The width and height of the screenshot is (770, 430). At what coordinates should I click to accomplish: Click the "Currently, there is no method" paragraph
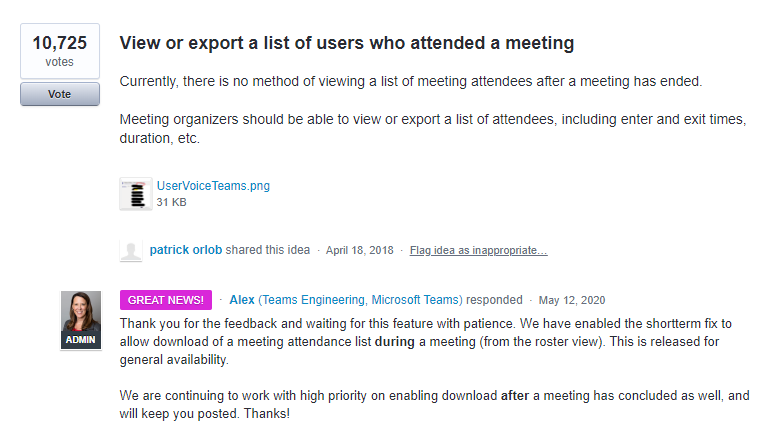pyautogui.click(x=411, y=81)
